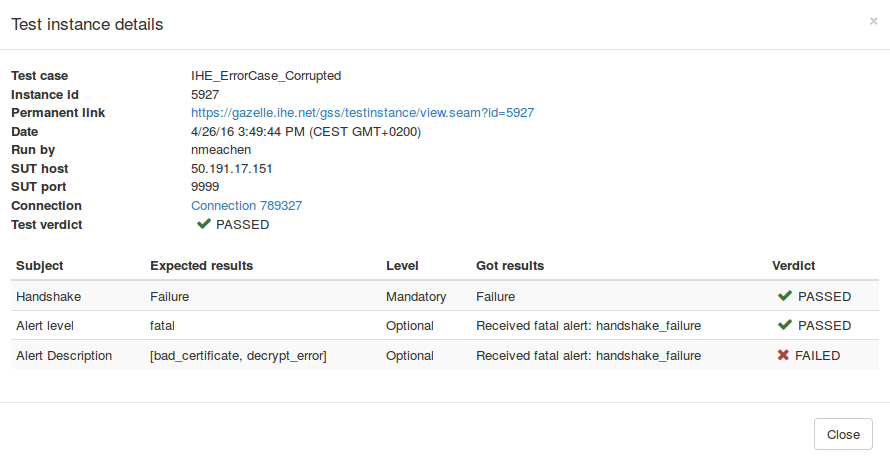
Task: Select the Handshake row subject cell
Action: [46, 297]
